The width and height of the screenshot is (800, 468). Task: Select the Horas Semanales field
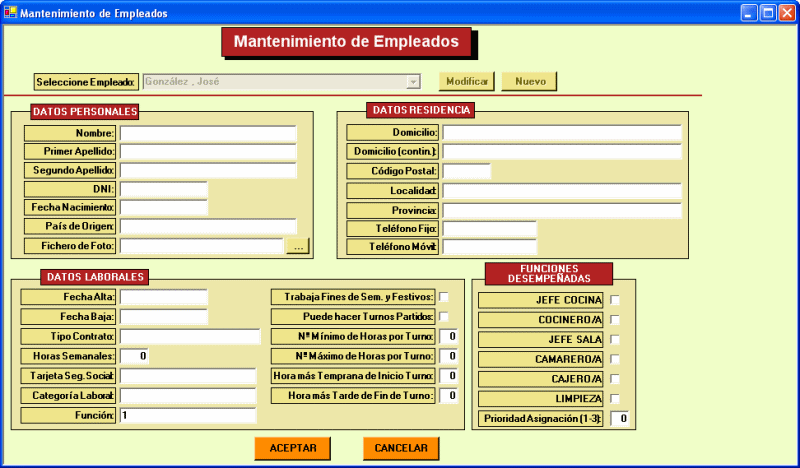click(x=135, y=356)
